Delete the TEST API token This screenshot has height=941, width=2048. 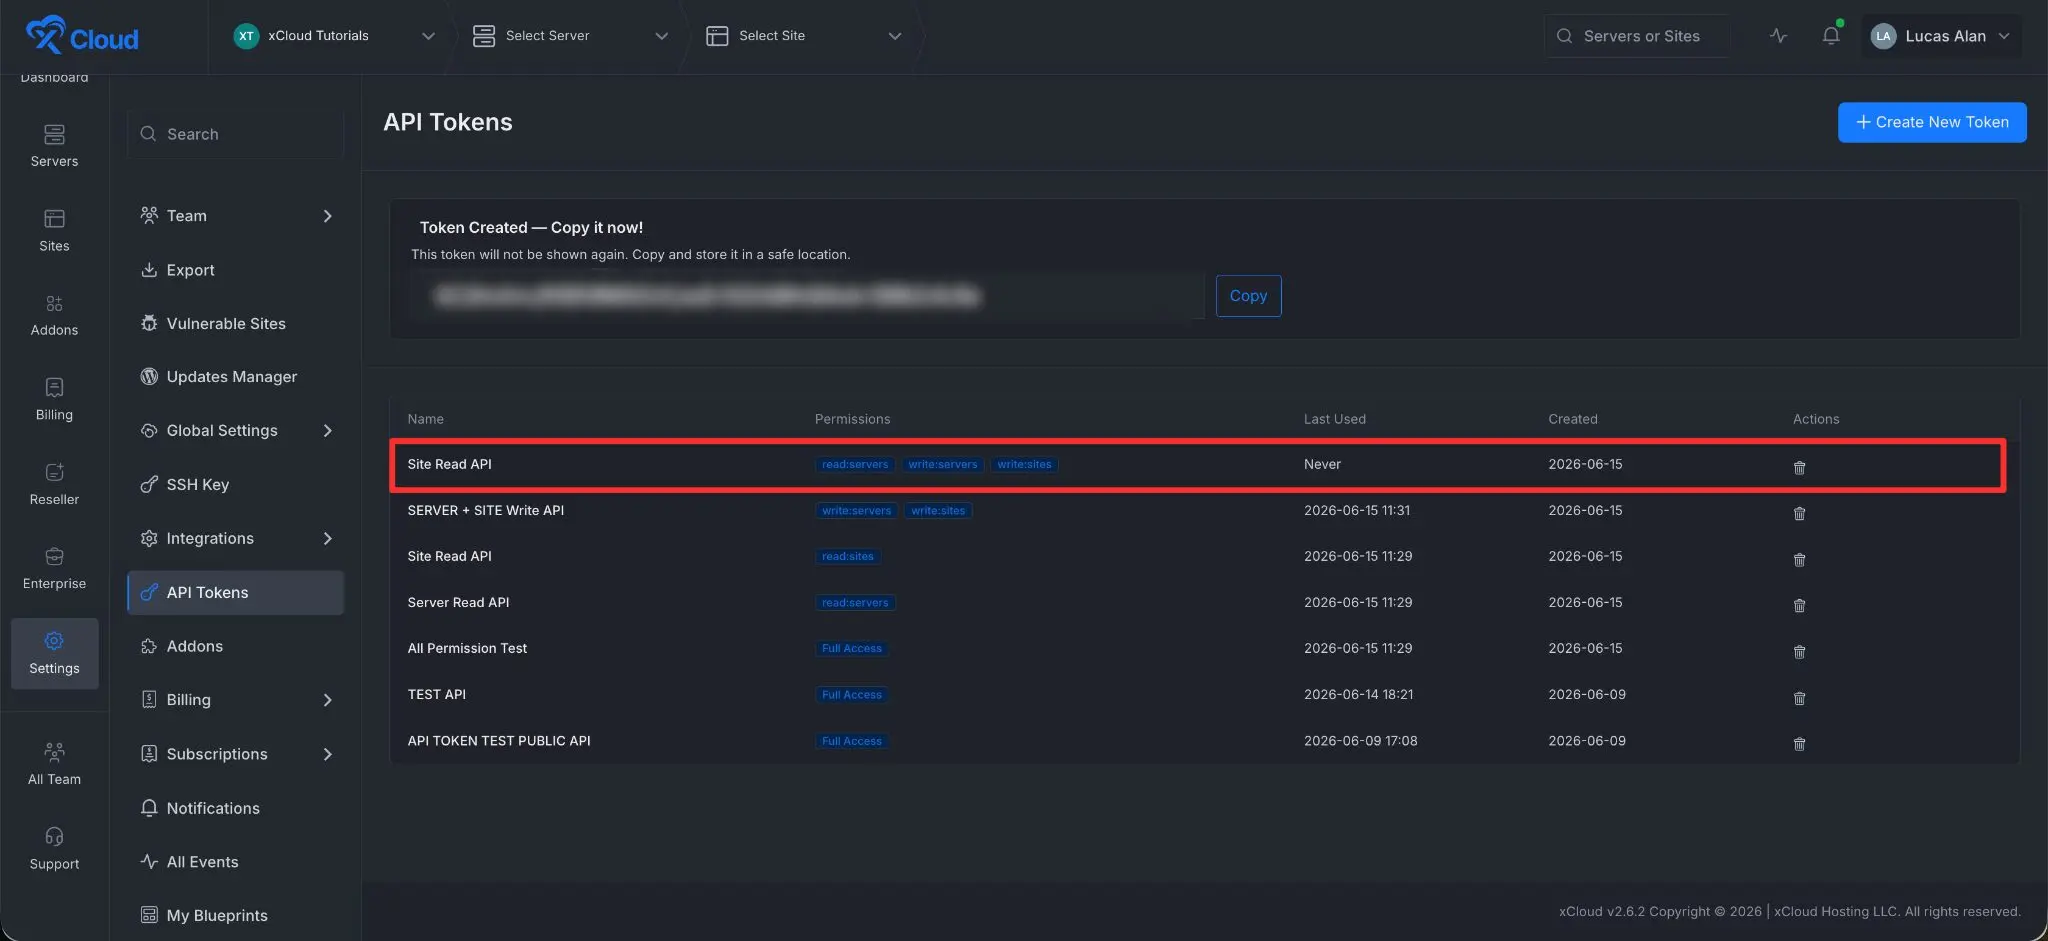pos(1799,698)
